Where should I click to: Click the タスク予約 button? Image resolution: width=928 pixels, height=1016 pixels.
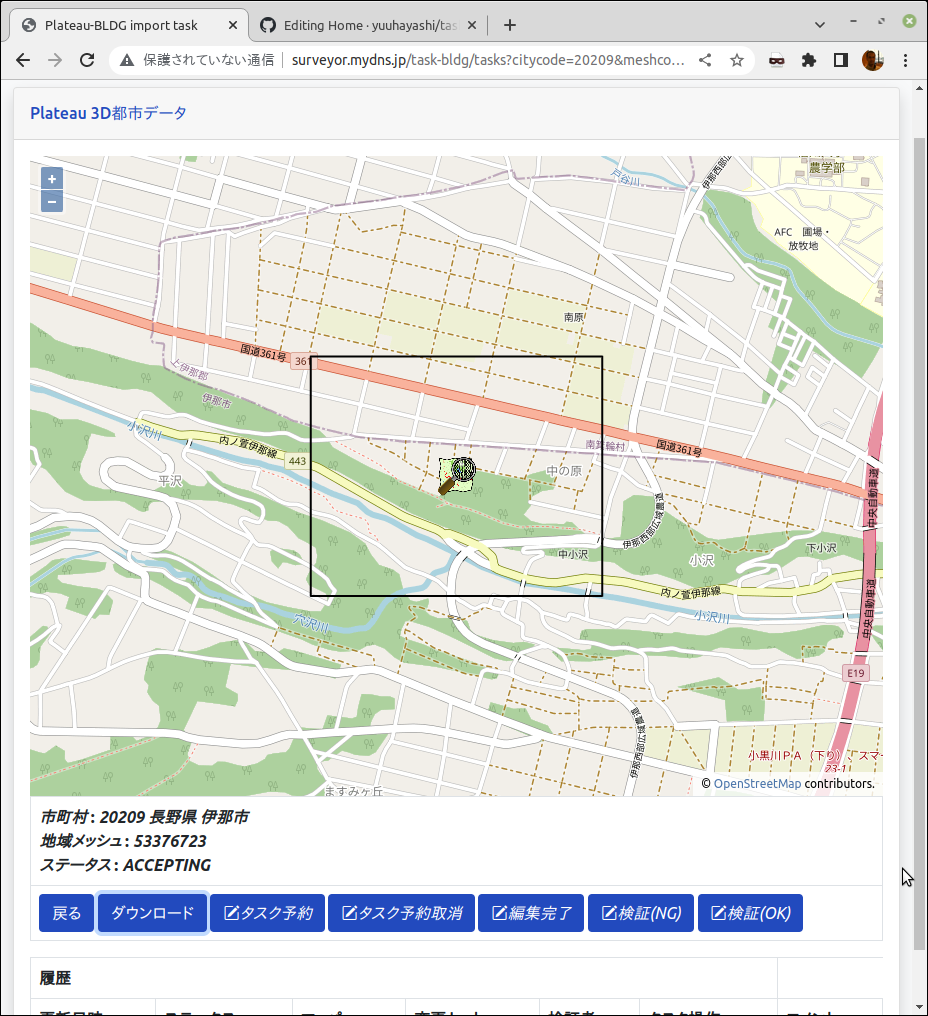[x=267, y=913]
